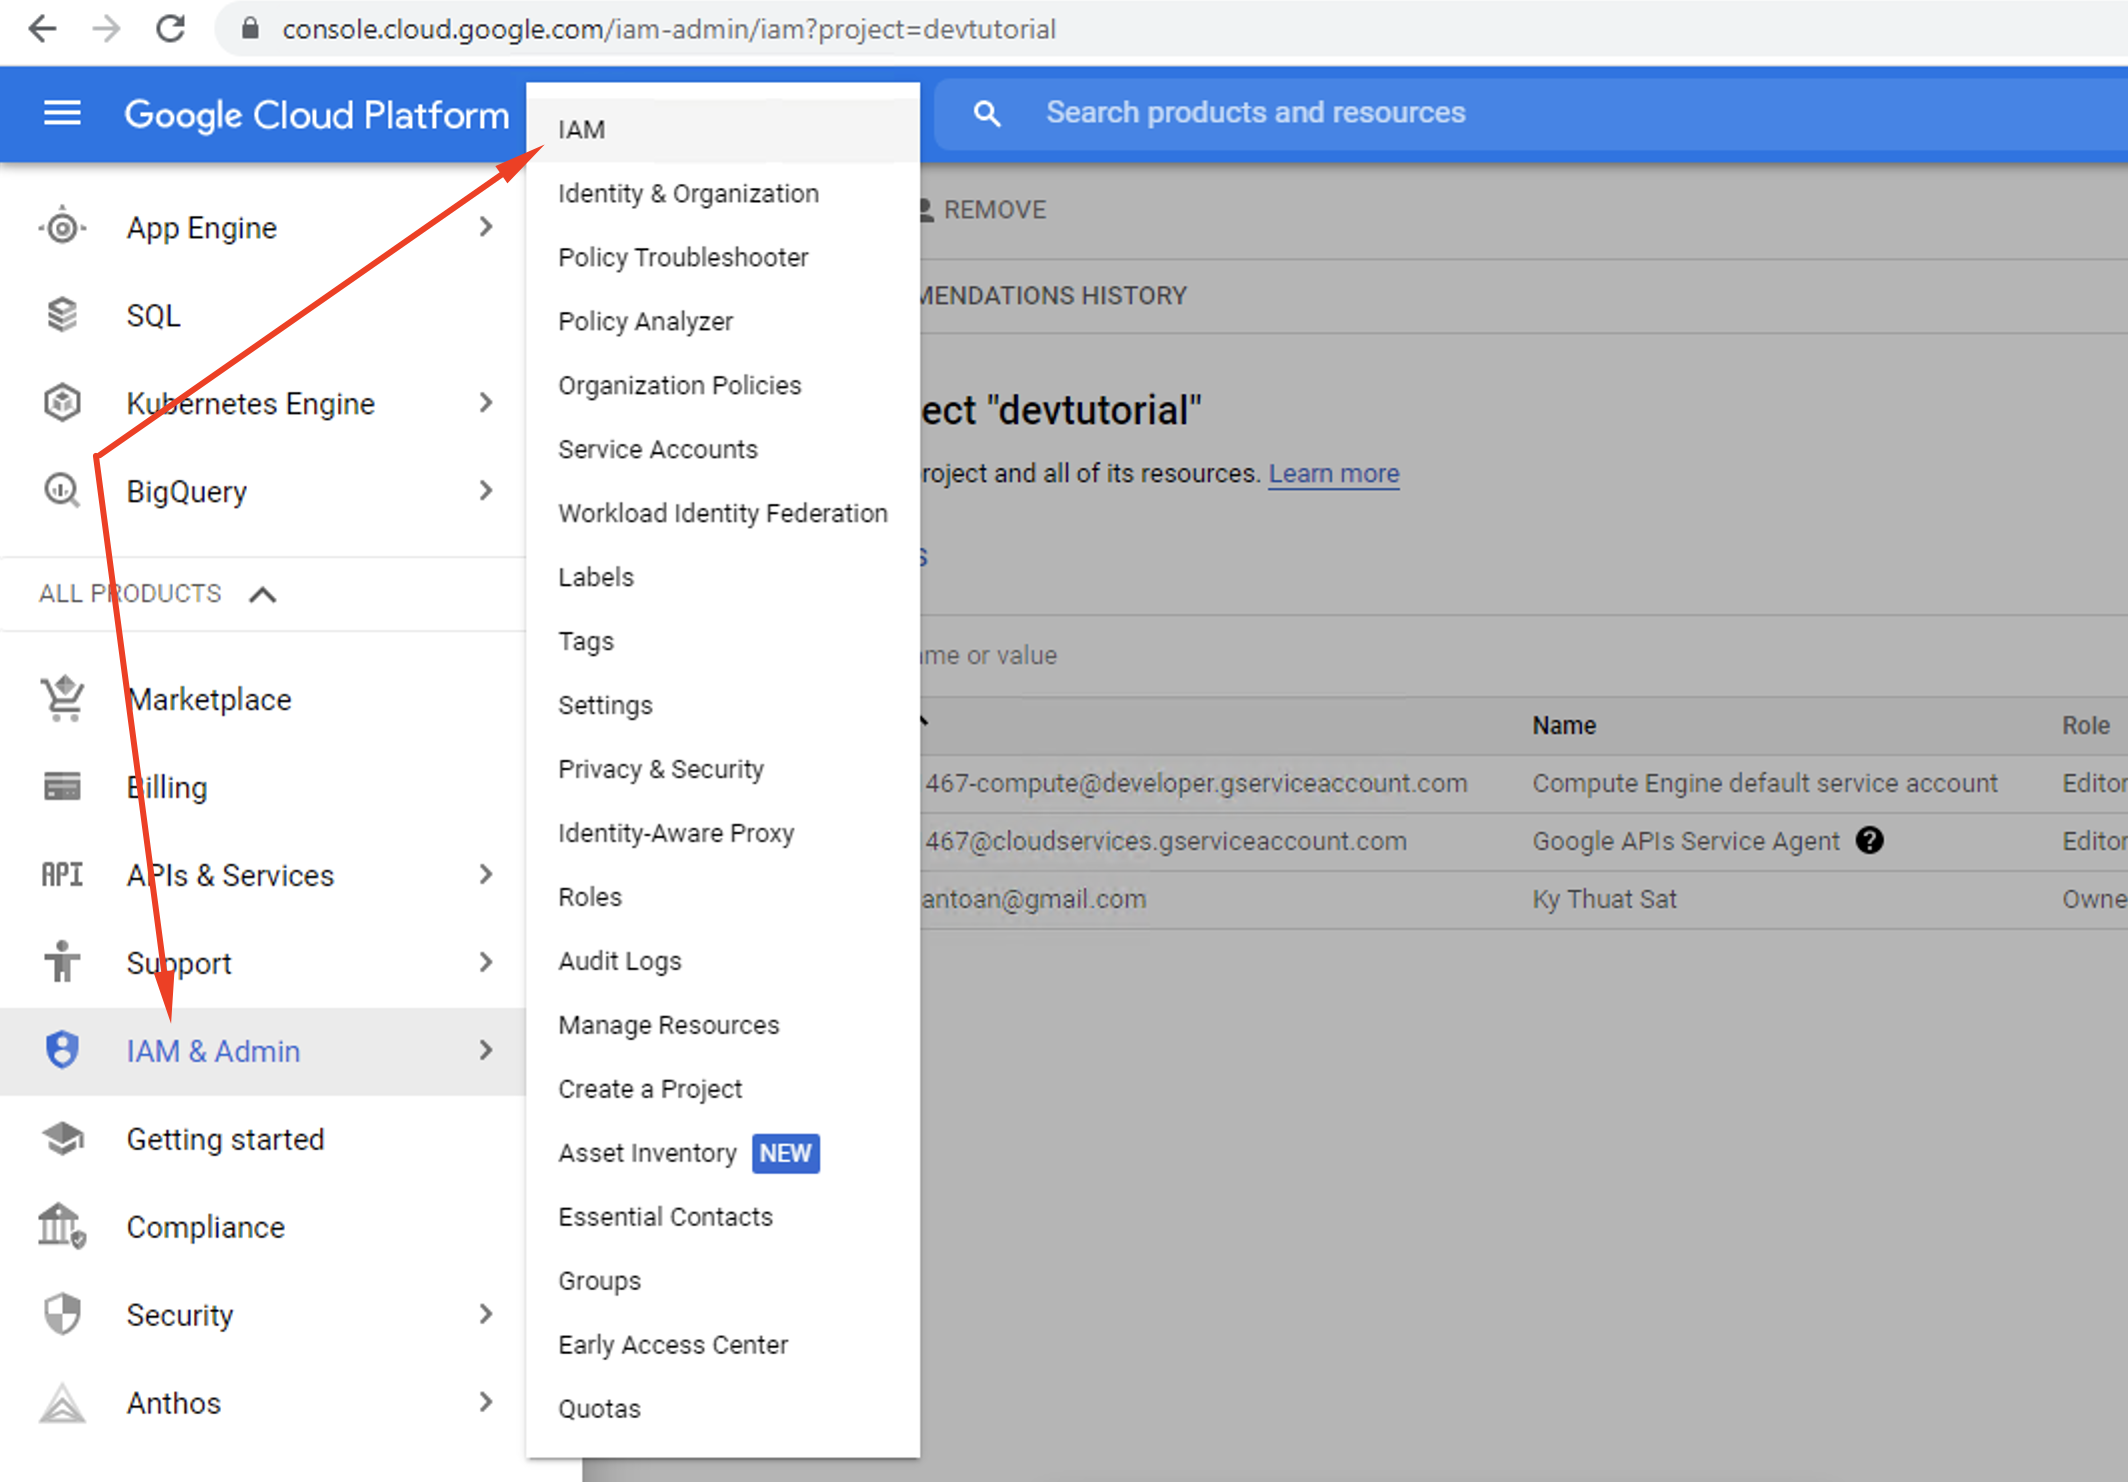Click the Anthos triangle icon
The width and height of the screenshot is (2128, 1482).
[62, 1402]
